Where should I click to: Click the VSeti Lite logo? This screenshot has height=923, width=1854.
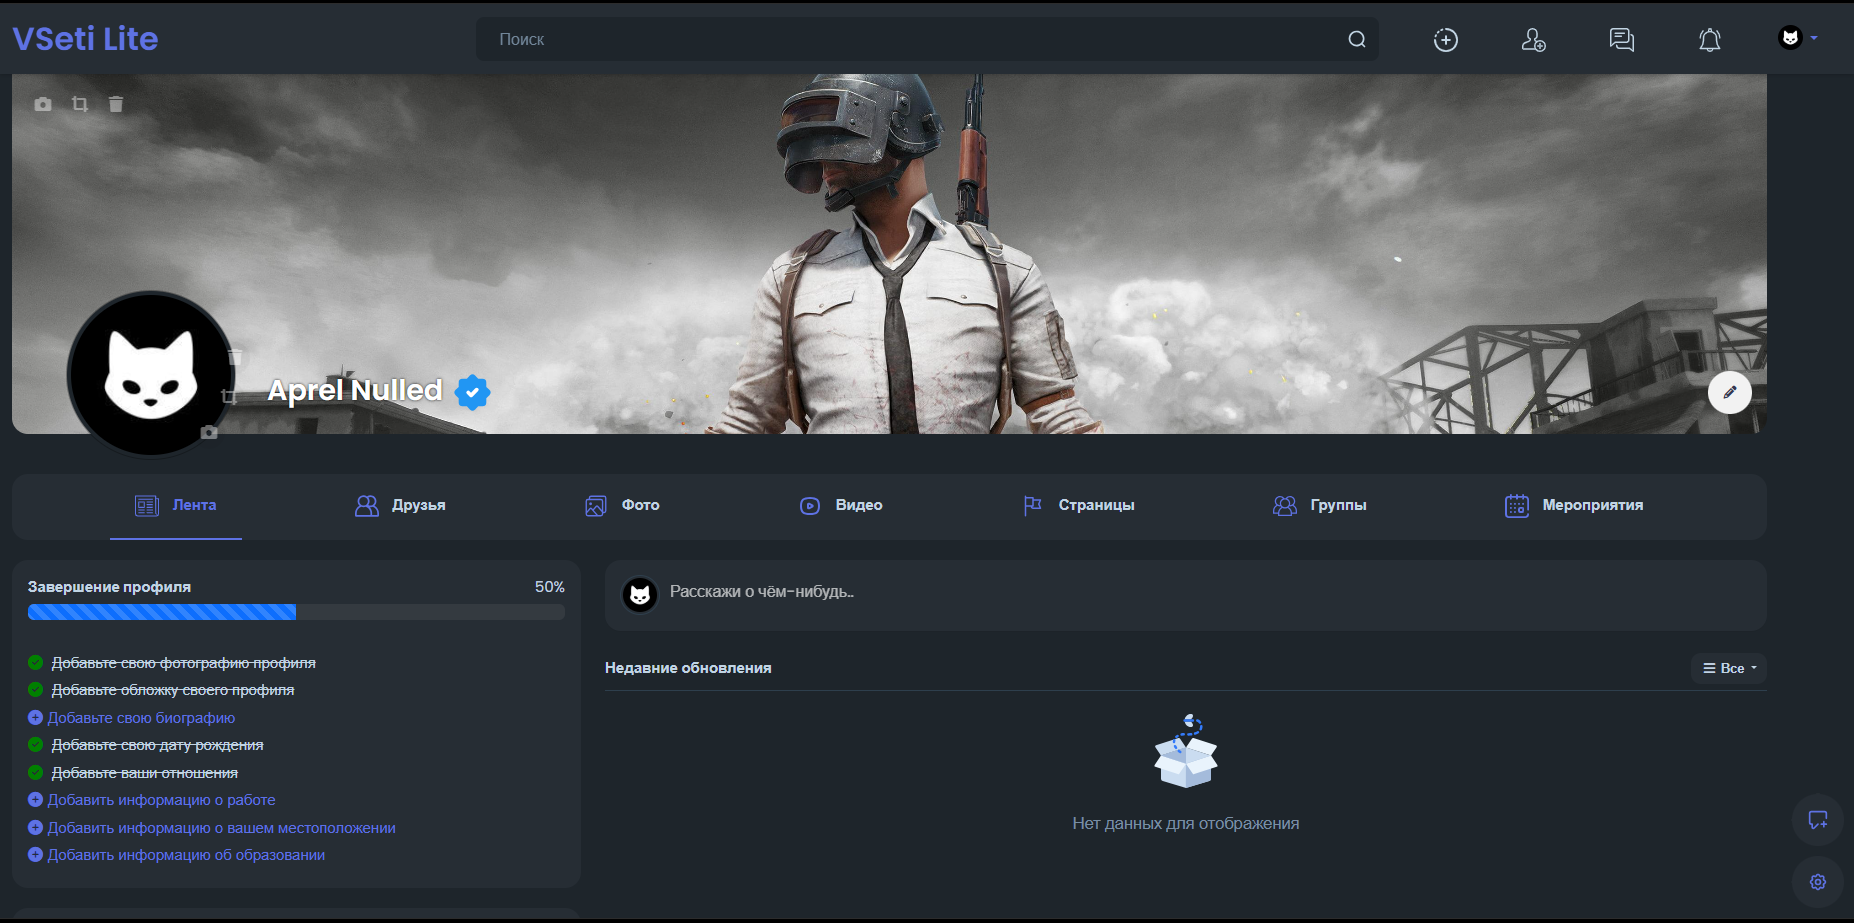coord(85,39)
